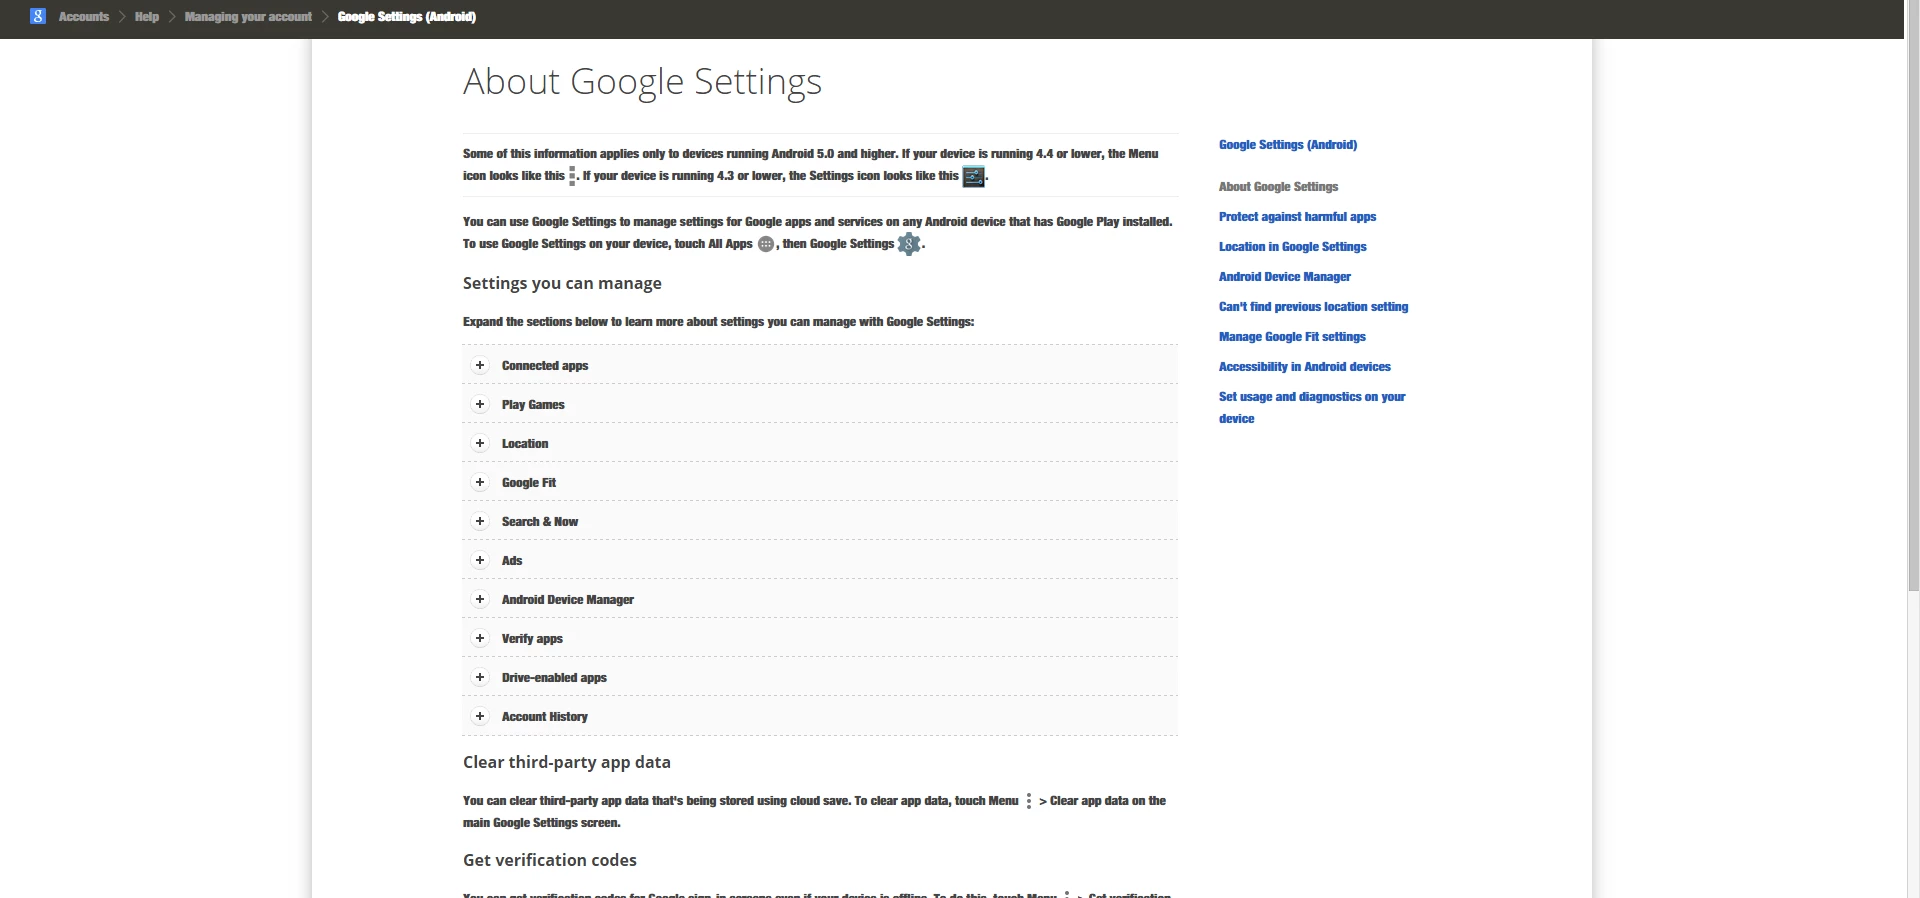Click the plus icon beside Play Games
This screenshot has width=1920, height=898.
[480, 404]
